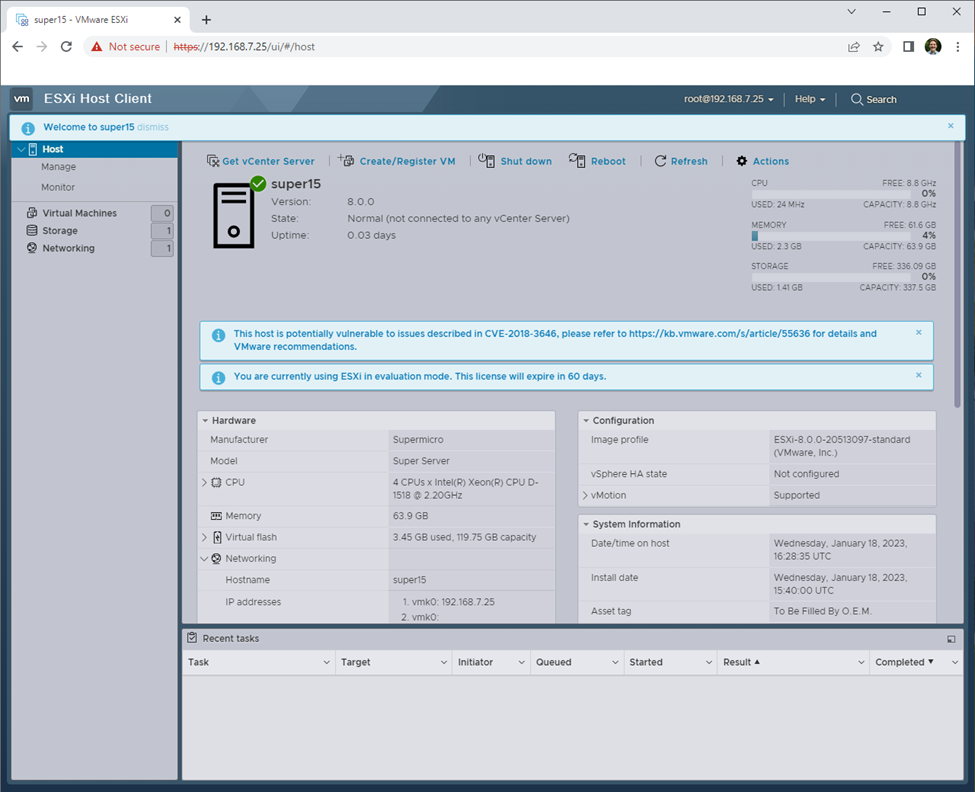The width and height of the screenshot is (975, 792).
Task: Click the Get vCenter Server icon
Action: click(x=213, y=161)
